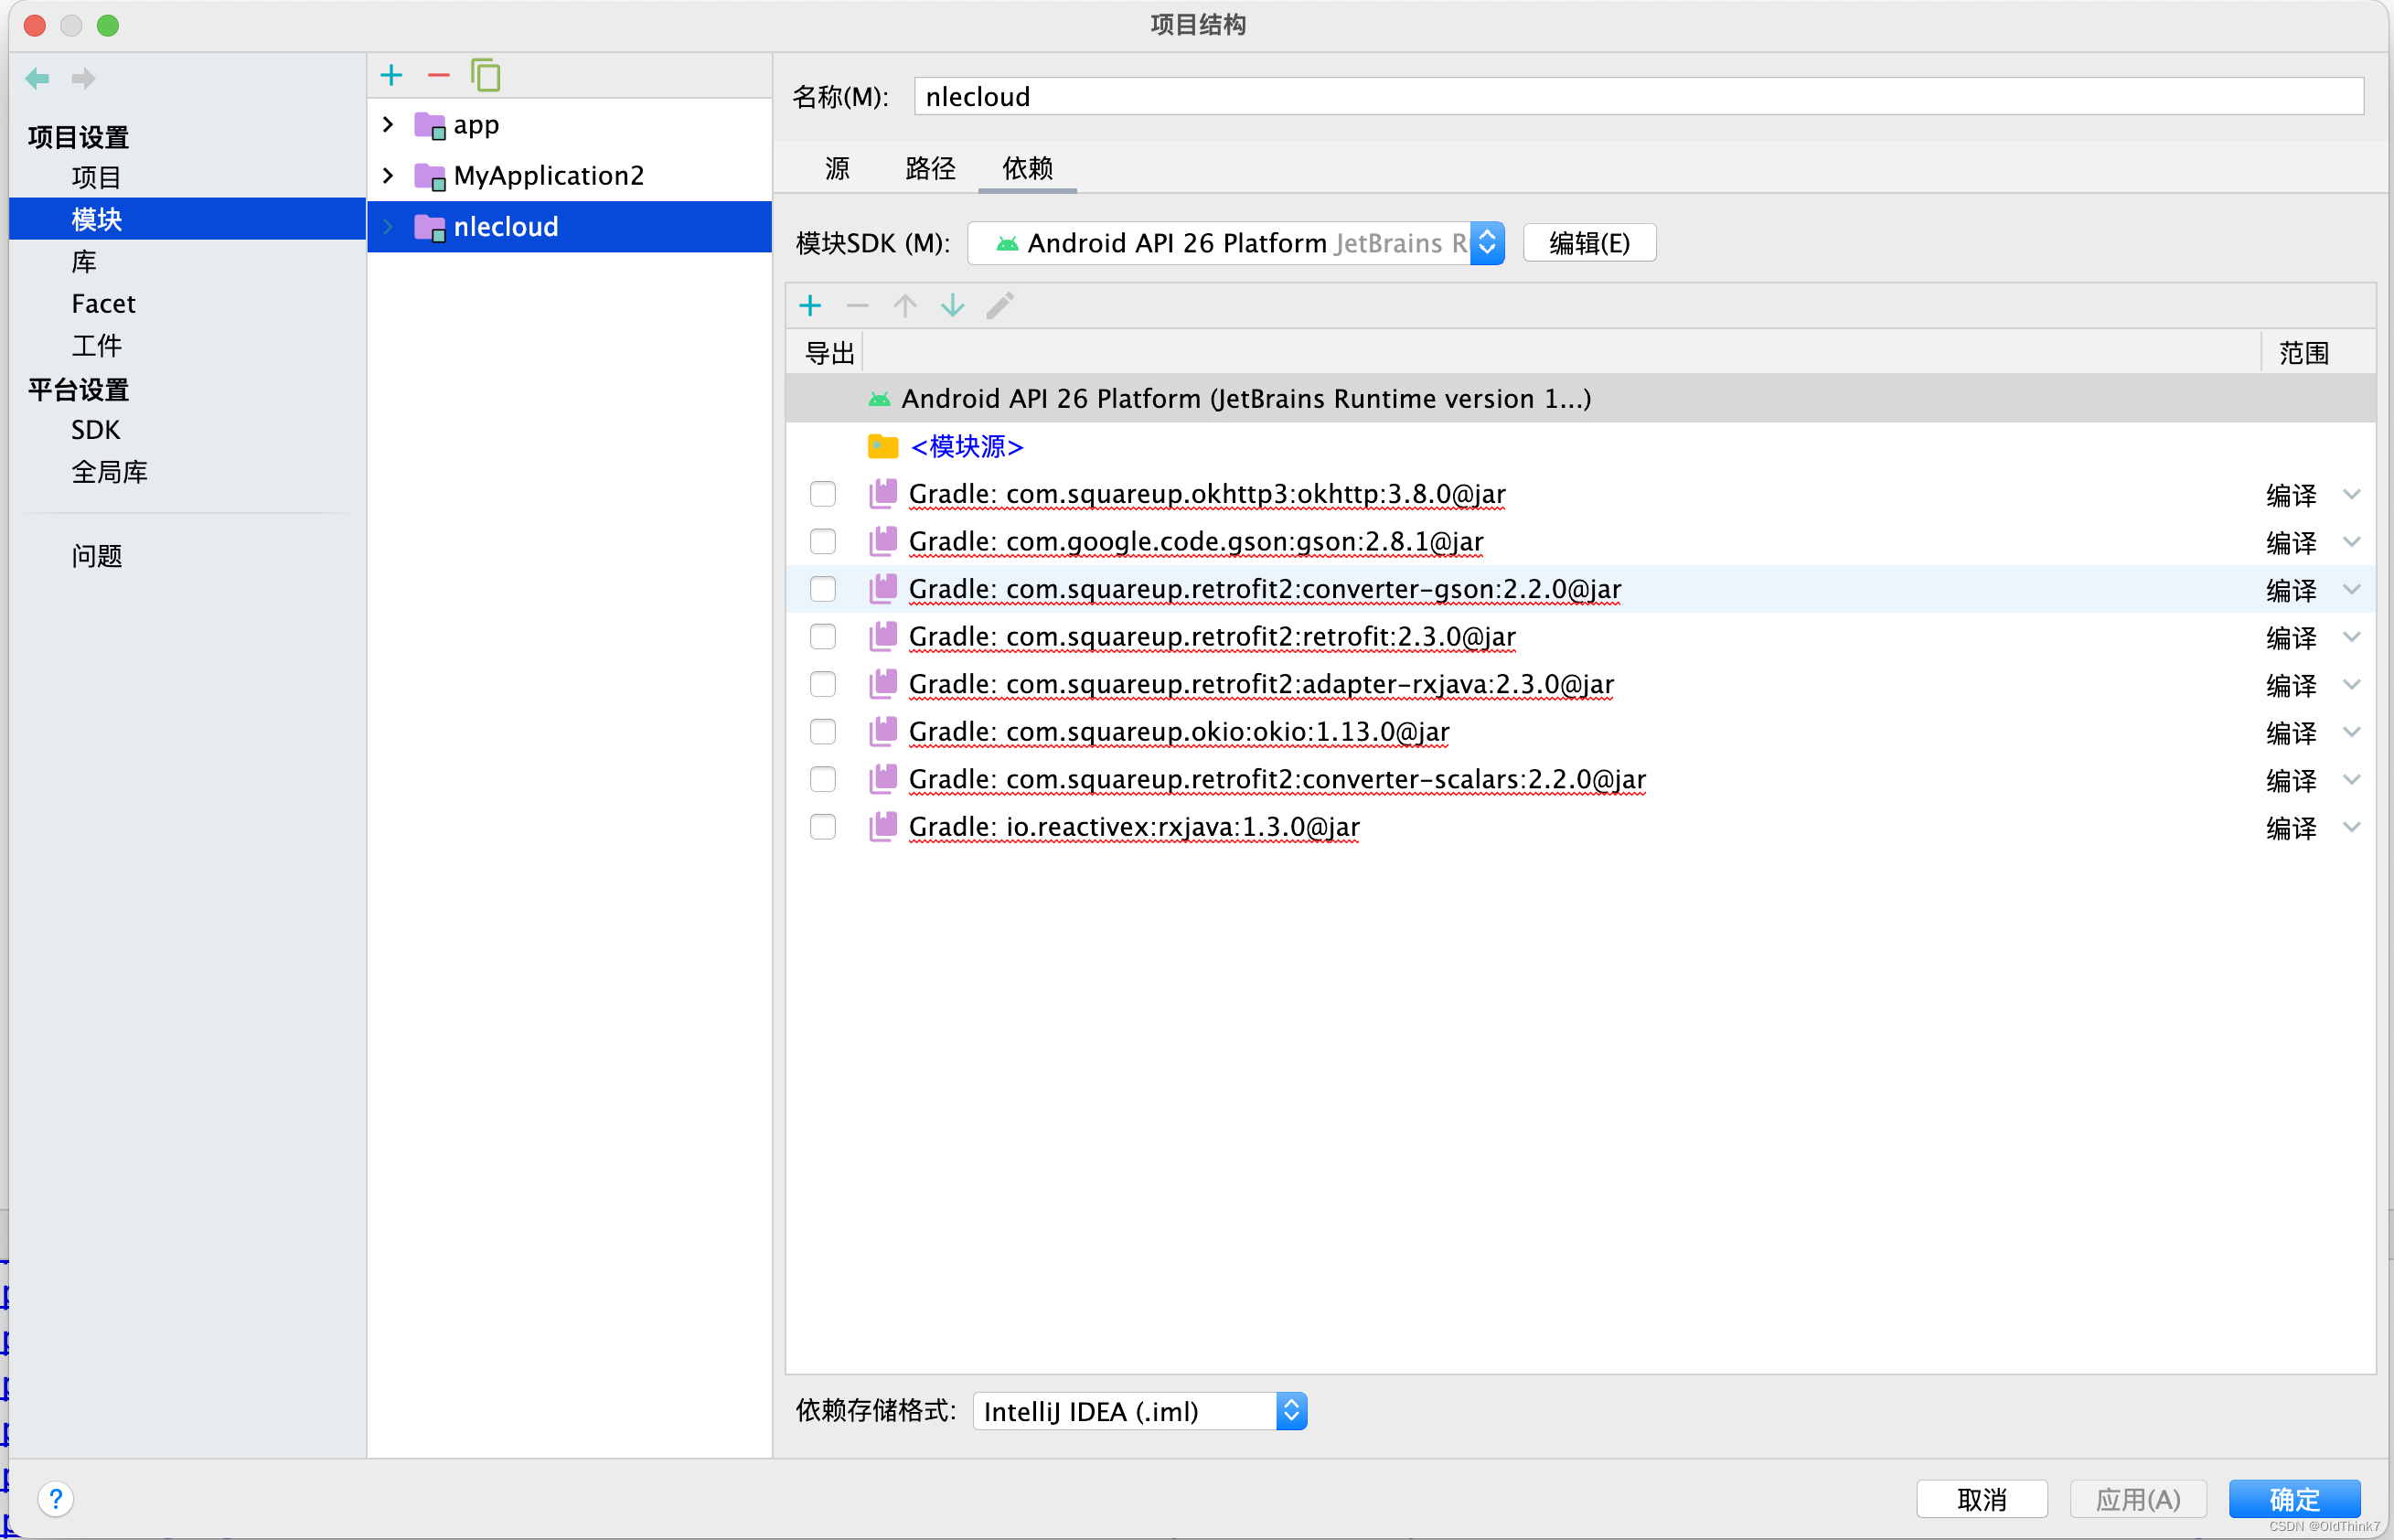Click the 取消 button
The image size is (2394, 1540).
[1981, 1499]
